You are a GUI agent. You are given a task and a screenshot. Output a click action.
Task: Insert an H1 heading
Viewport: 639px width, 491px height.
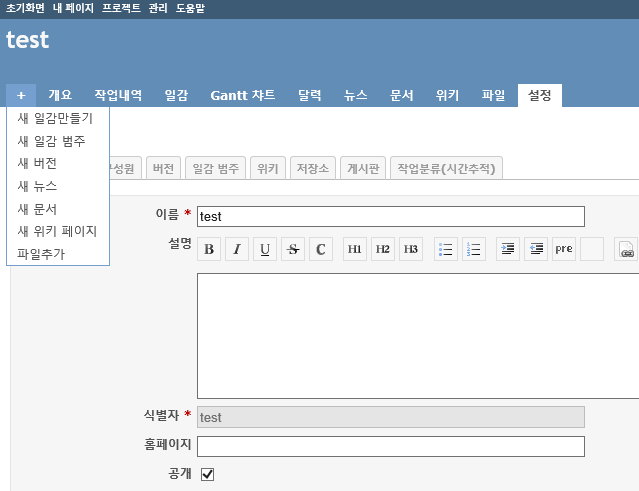(355, 249)
